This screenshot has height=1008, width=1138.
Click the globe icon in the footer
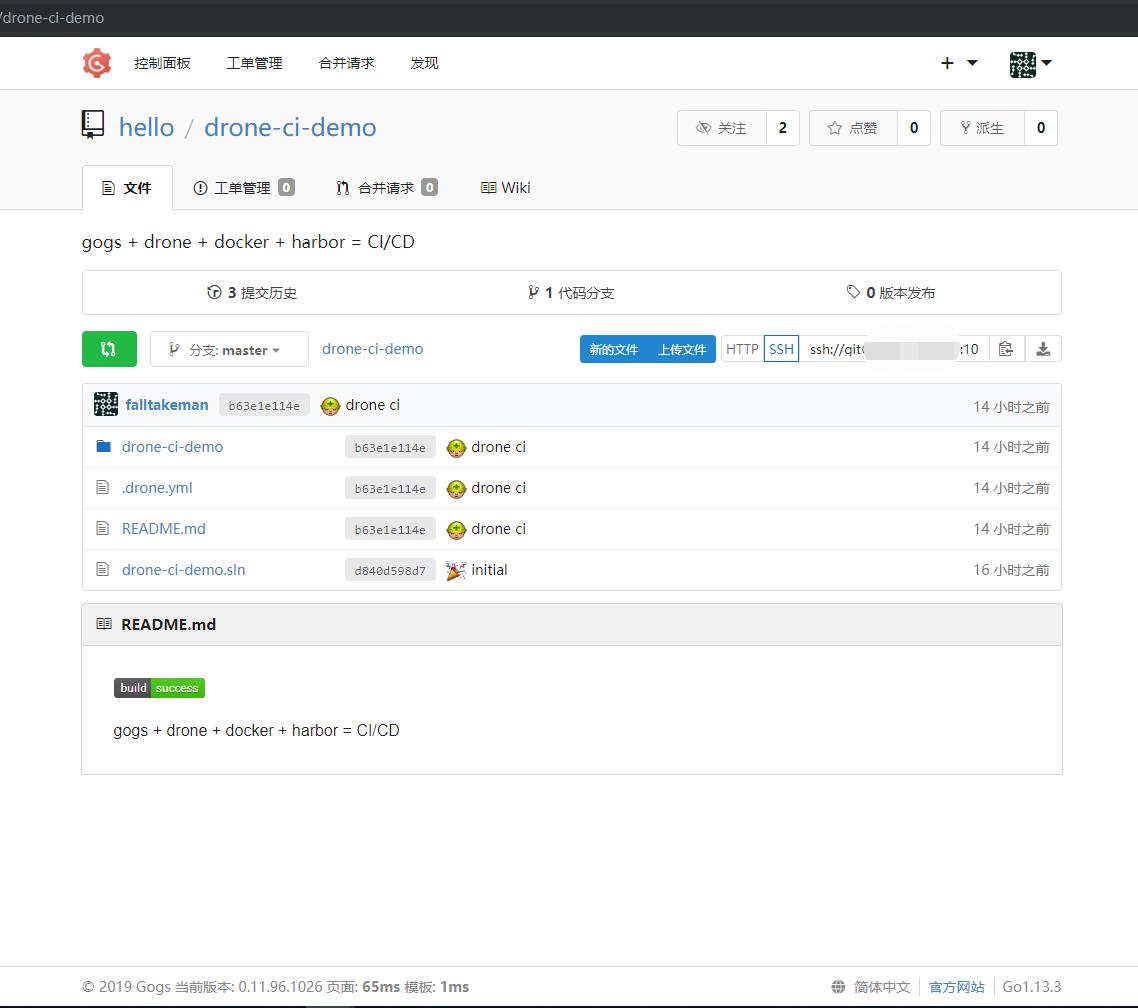pyautogui.click(x=838, y=987)
